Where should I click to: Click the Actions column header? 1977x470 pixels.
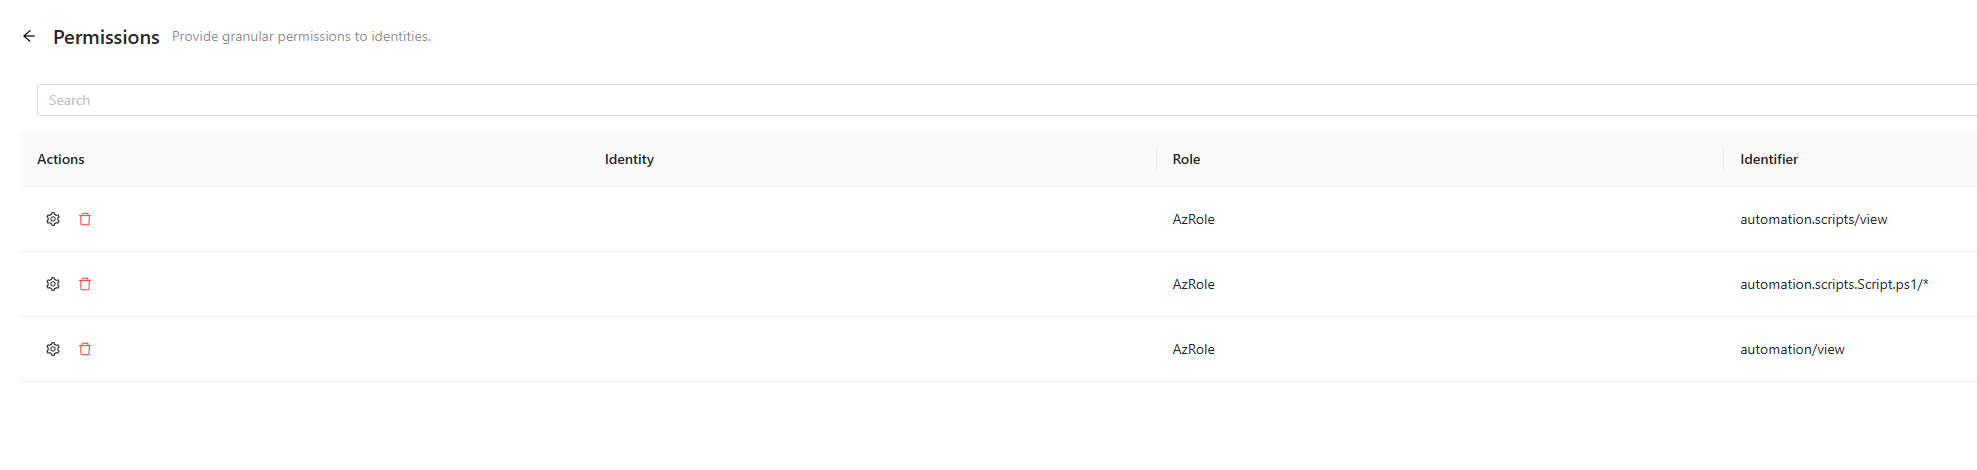[x=61, y=159]
